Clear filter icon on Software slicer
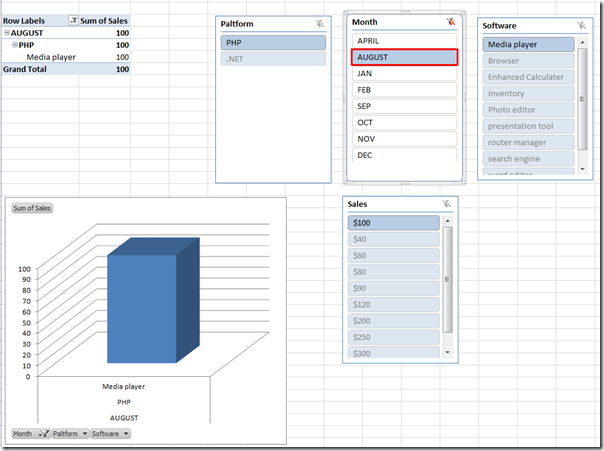 pyautogui.click(x=580, y=24)
